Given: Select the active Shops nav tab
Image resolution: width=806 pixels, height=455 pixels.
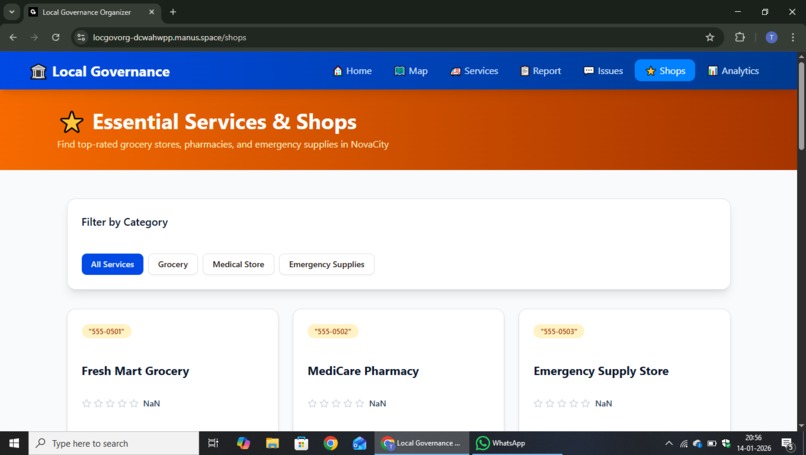Looking at the screenshot, I should tap(665, 71).
